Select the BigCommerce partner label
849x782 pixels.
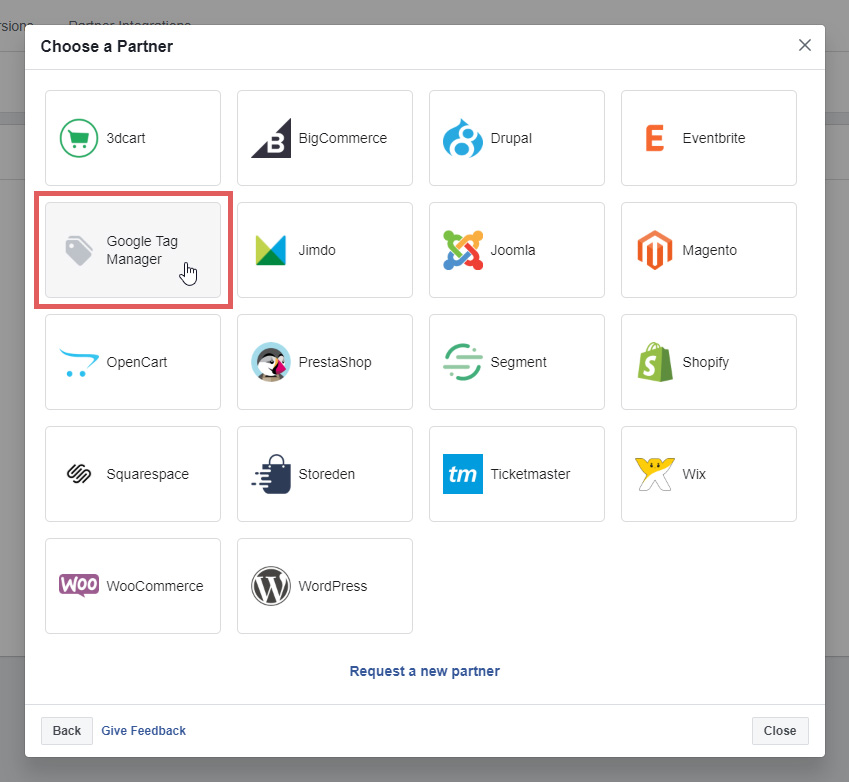(343, 138)
